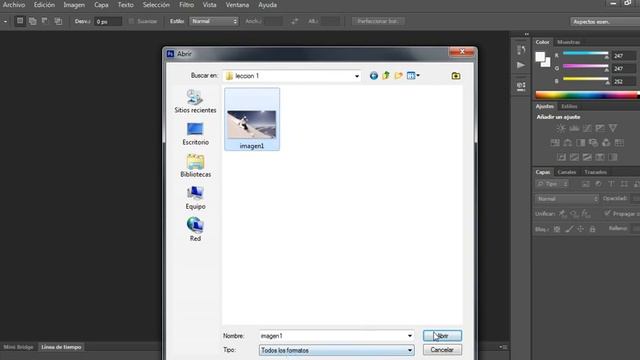640x360 pixels.
Task: Expand the Buscar en folder dropdown
Action: click(x=357, y=76)
